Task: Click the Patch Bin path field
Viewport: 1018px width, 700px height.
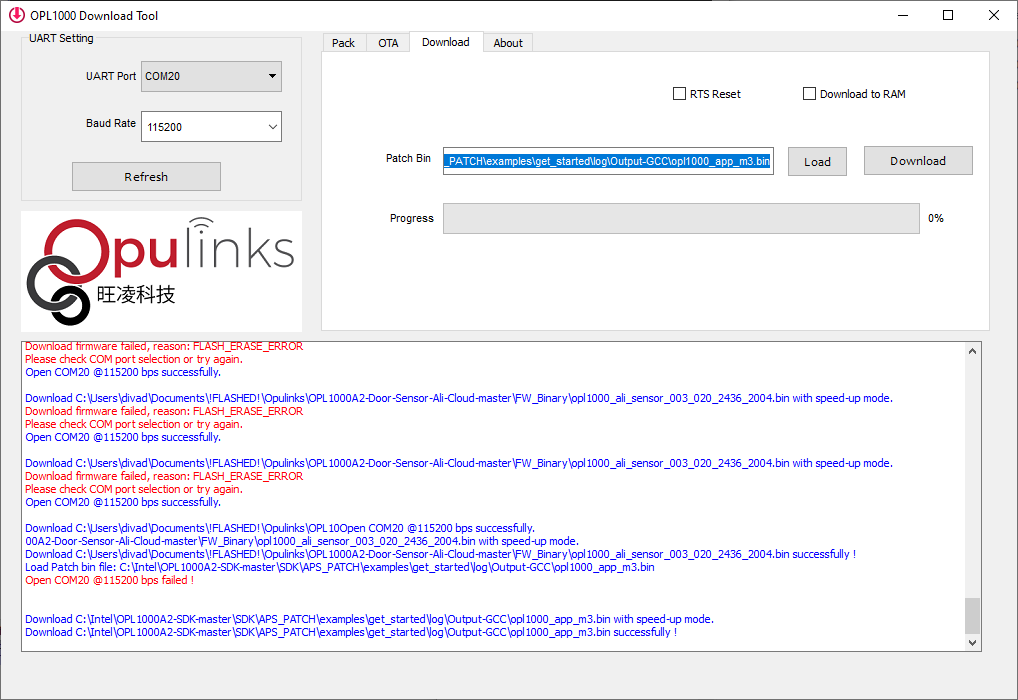Action: pyautogui.click(x=608, y=161)
